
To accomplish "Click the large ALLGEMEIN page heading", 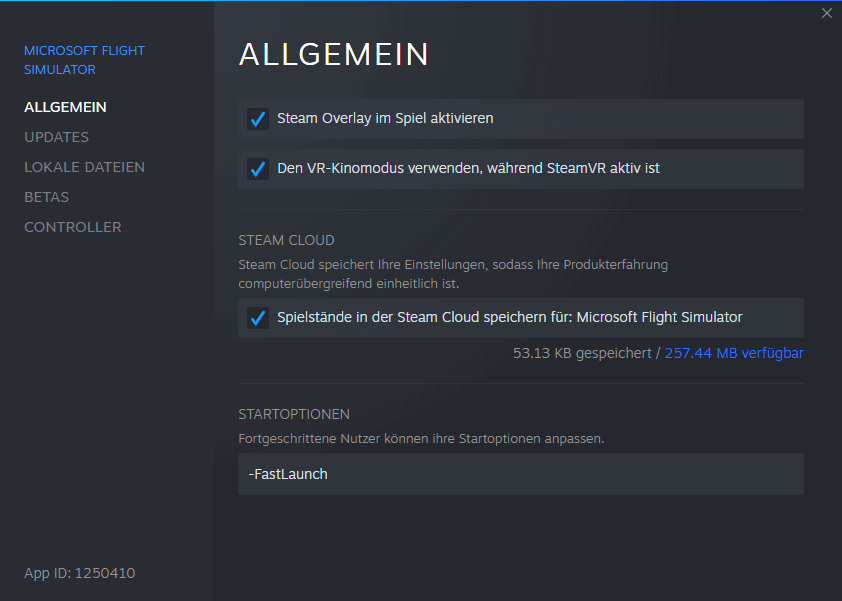I will [333, 55].
